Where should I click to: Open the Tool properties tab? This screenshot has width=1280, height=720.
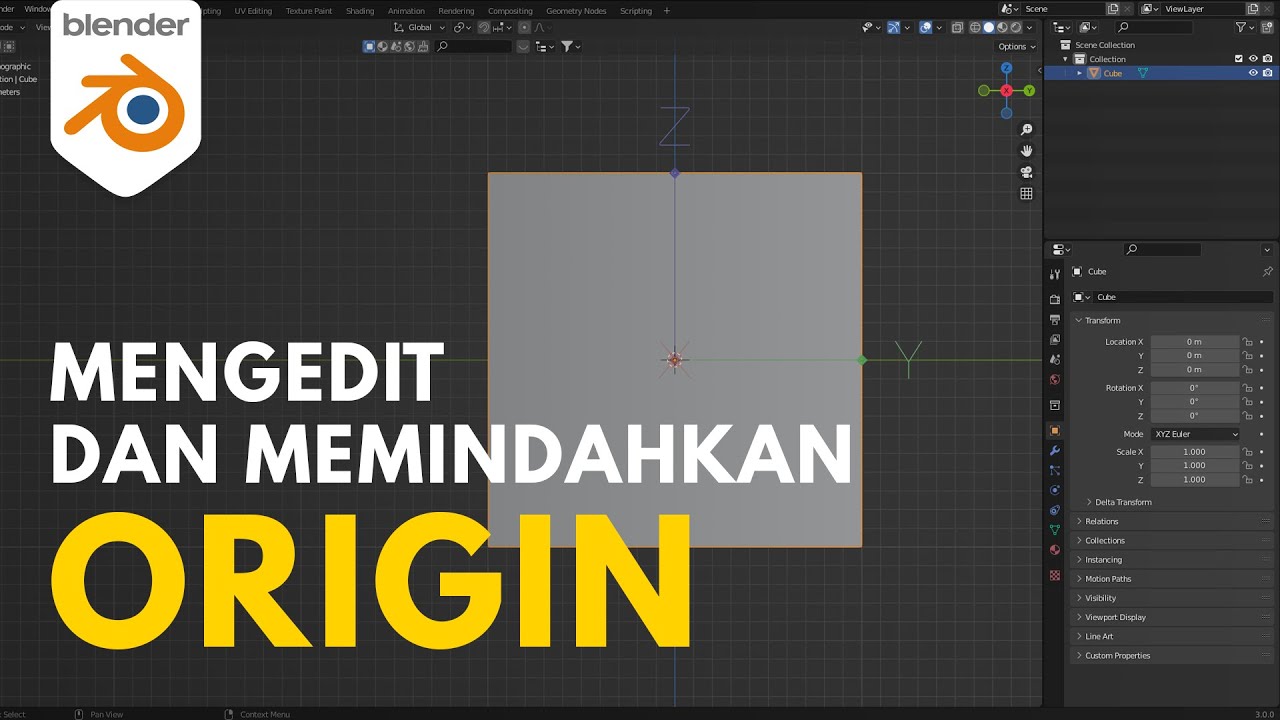point(1054,274)
